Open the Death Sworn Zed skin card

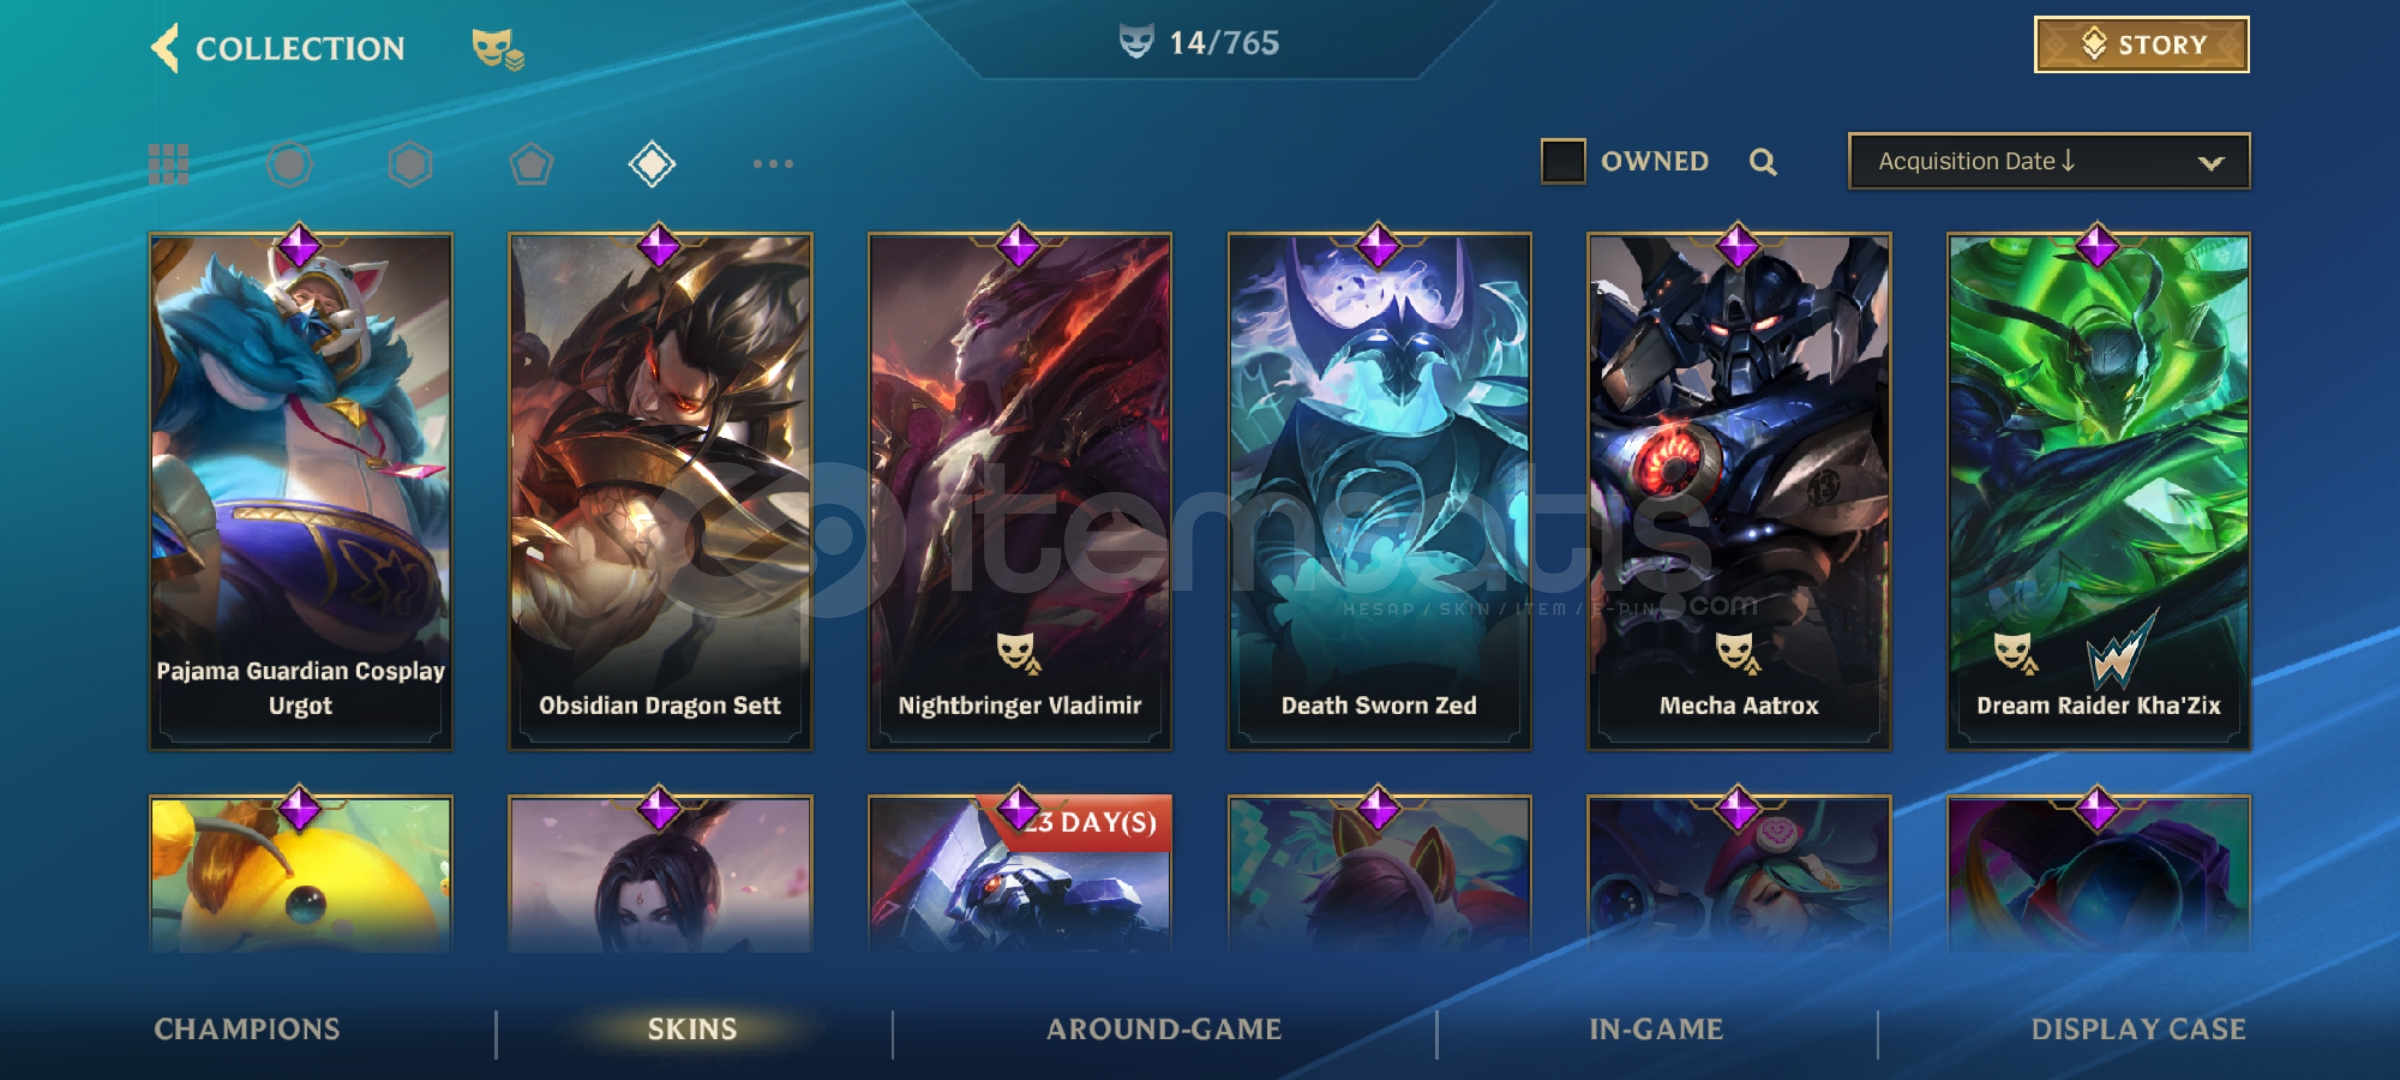pos(1379,490)
